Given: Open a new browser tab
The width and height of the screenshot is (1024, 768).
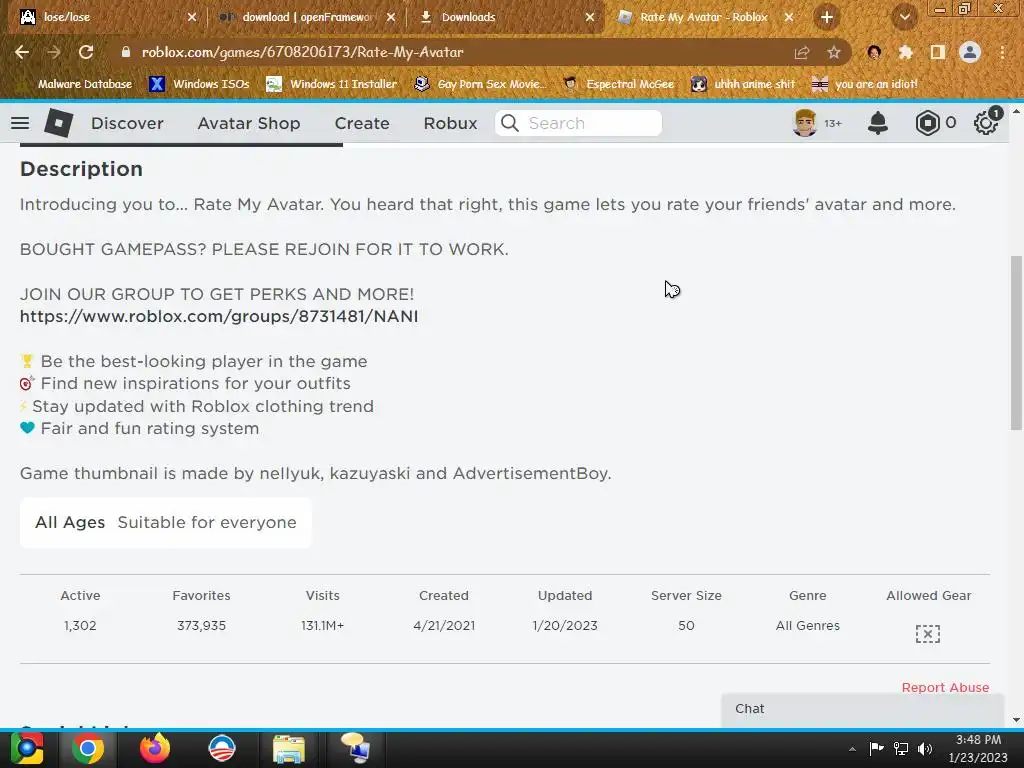Looking at the screenshot, I should [827, 18].
